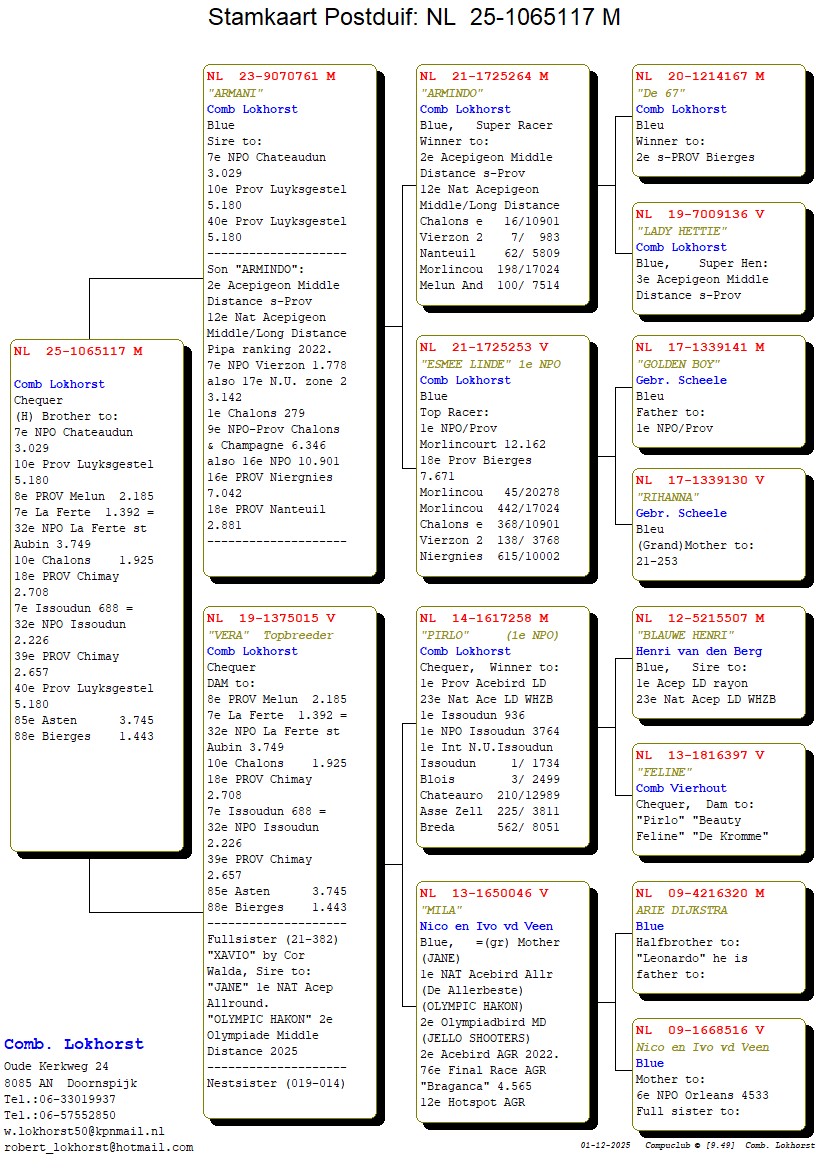The width and height of the screenshot is (816, 1172).
Task: Choose "GOLDEN BOY" pigeon entry
Action: (677, 364)
